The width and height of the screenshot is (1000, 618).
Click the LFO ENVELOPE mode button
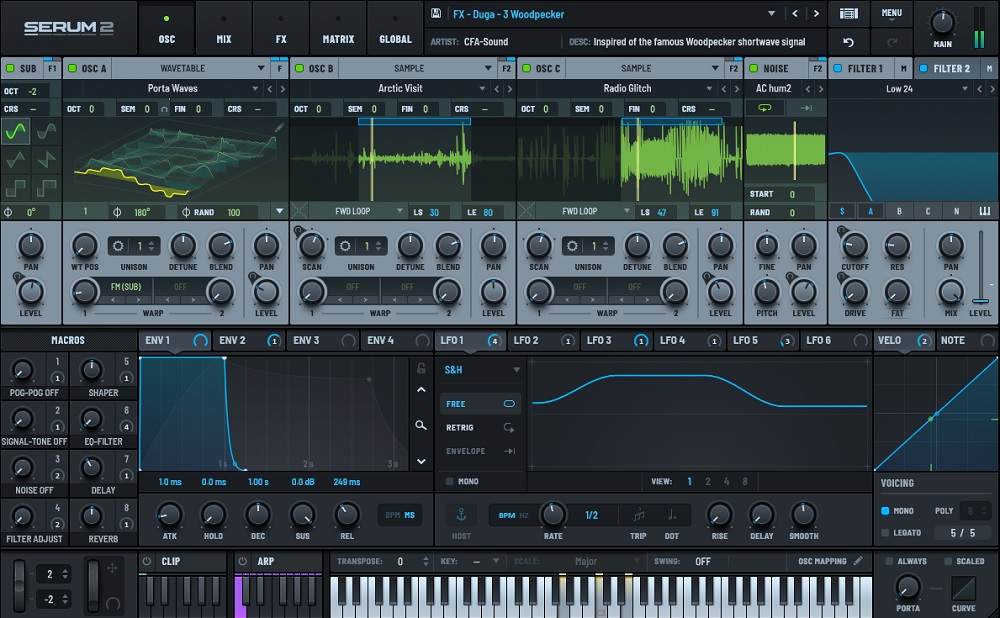click(x=480, y=451)
